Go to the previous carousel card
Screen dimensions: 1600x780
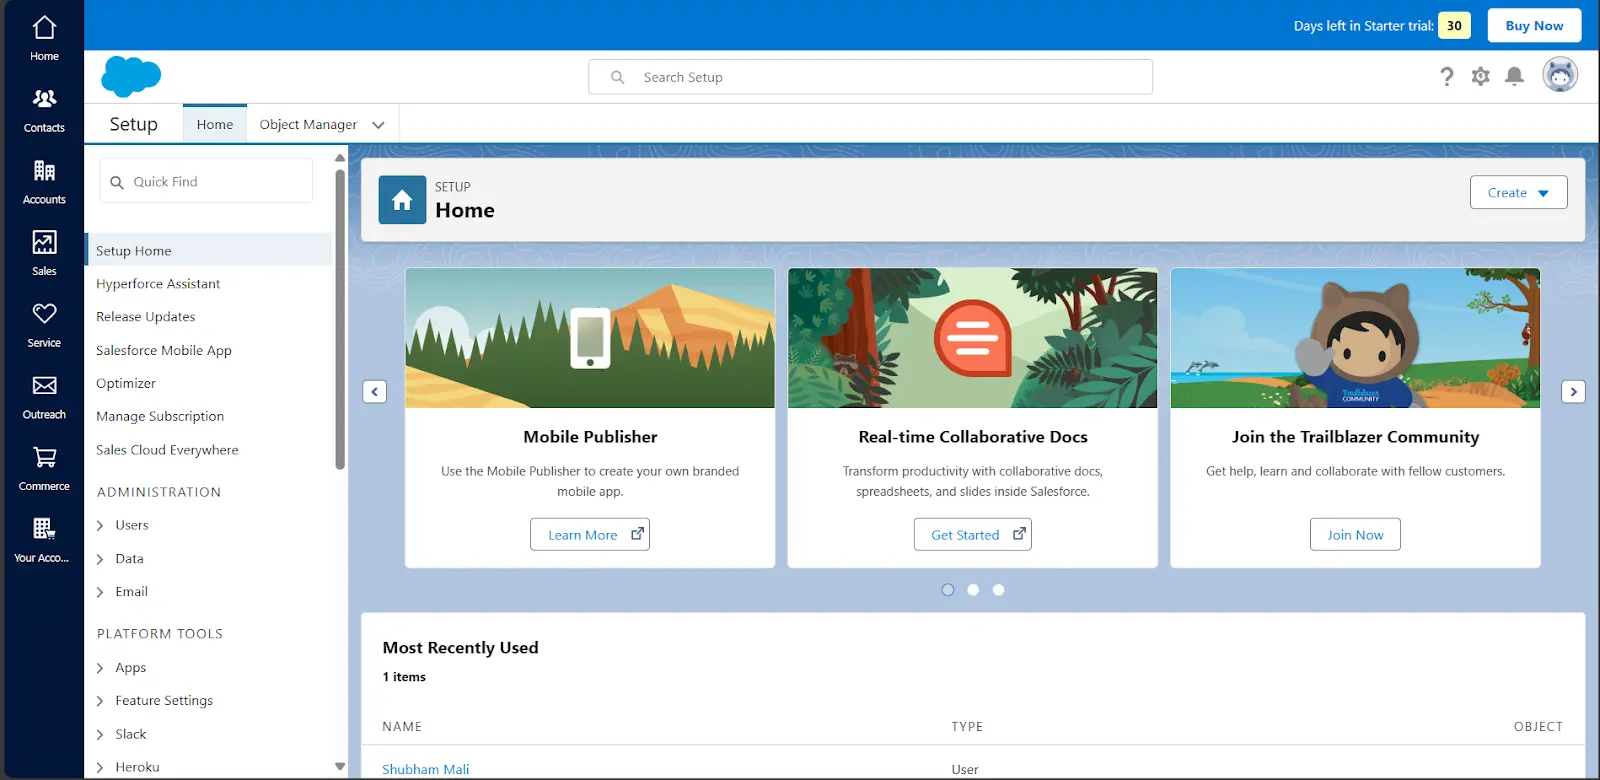point(374,391)
